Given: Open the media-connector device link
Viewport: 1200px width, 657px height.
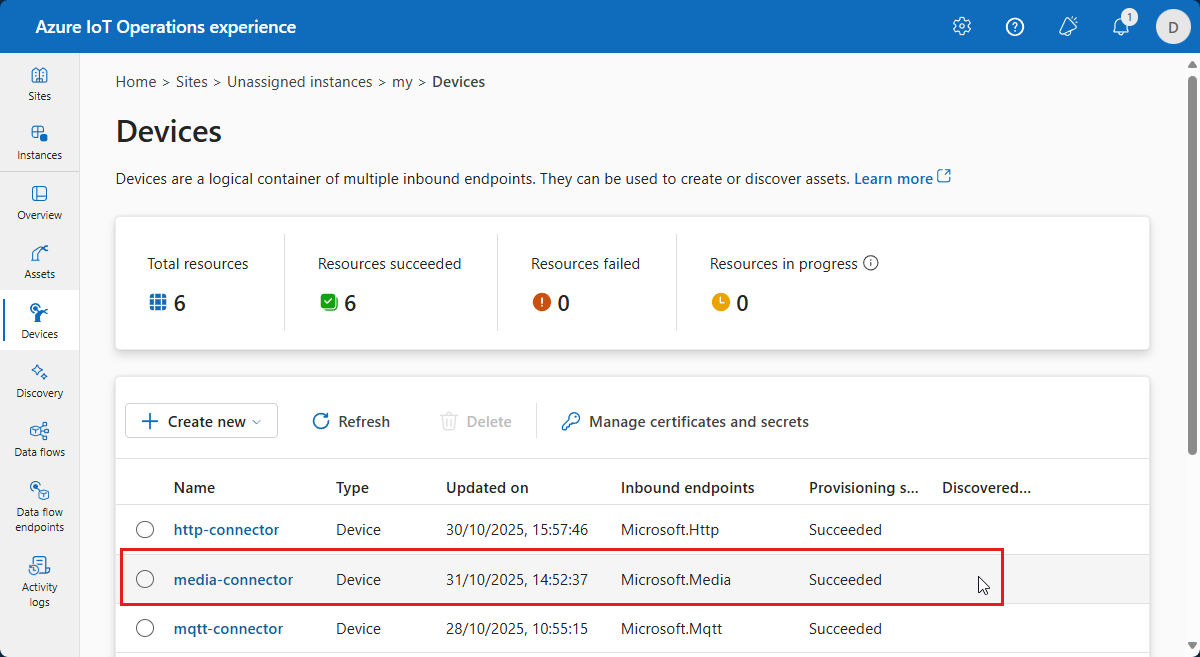Looking at the screenshot, I should (233, 579).
